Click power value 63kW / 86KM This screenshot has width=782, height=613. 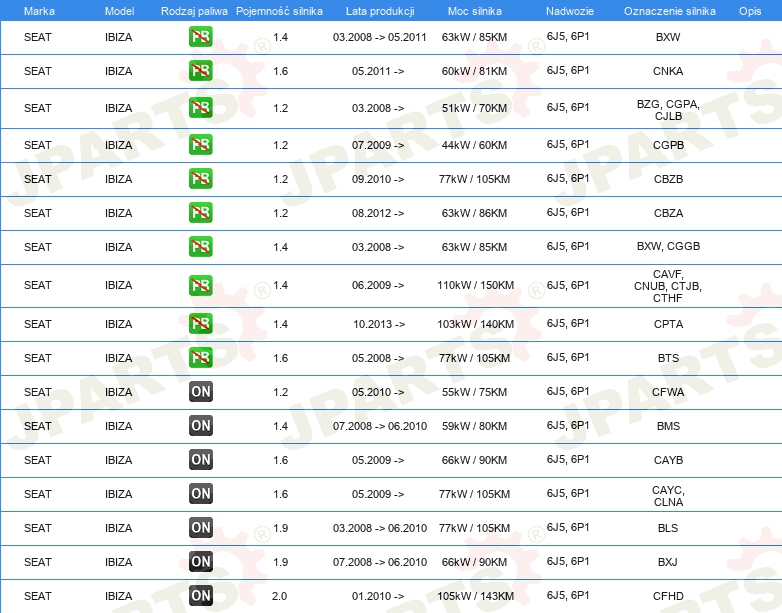[474, 213]
